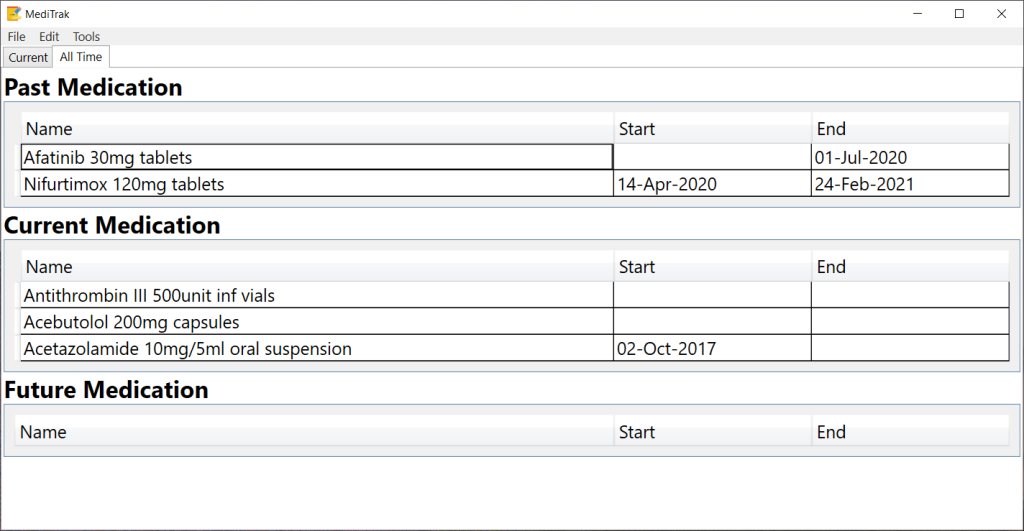Viewport: 1024px width, 531px height.
Task: Sort Past Medication by Name column header
Action: coord(317,129)
